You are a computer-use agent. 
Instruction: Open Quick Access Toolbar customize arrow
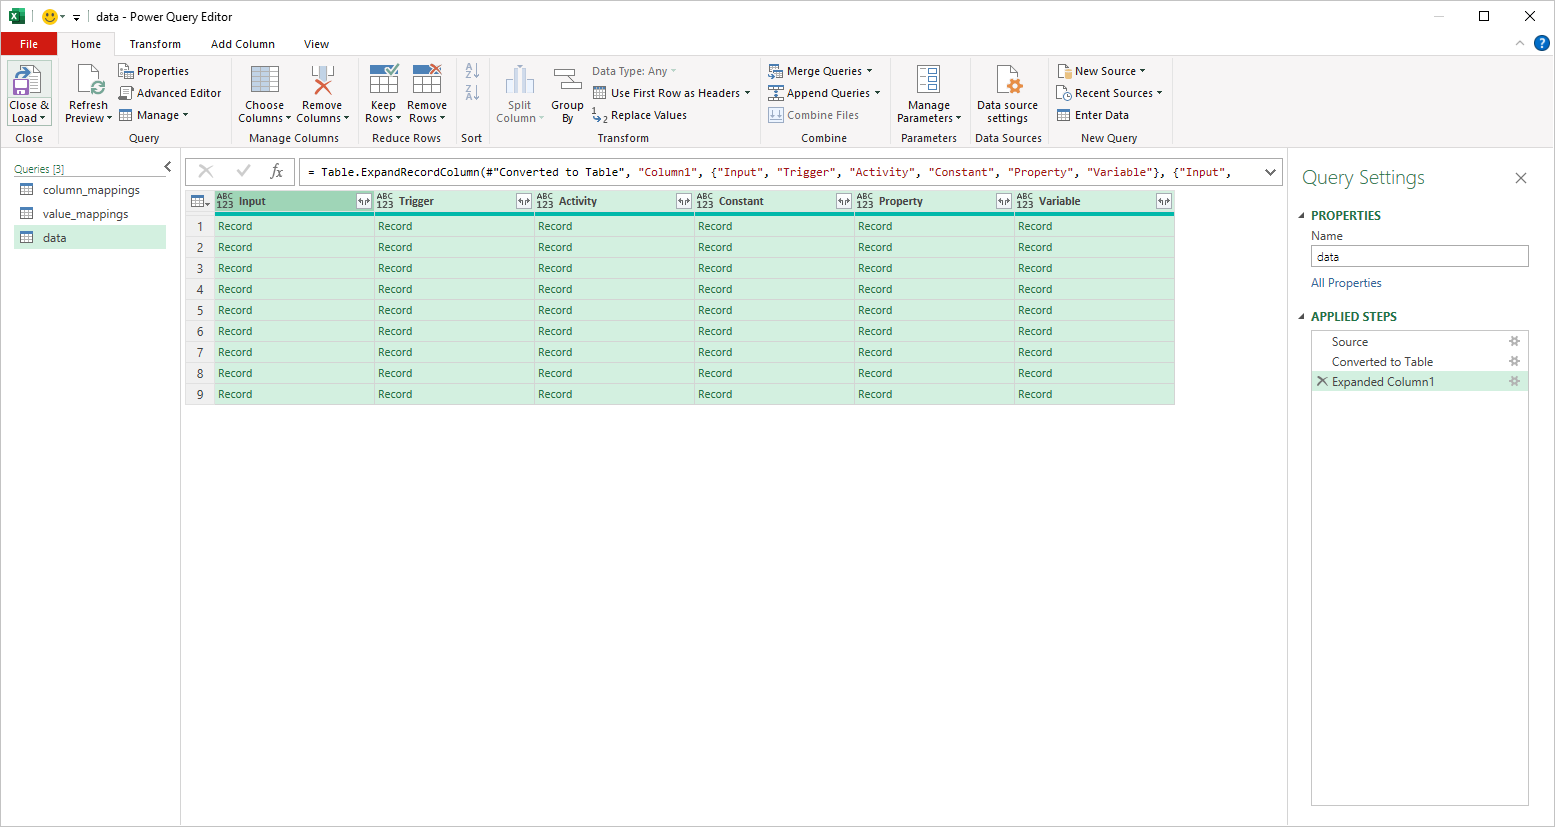[76, 17]
